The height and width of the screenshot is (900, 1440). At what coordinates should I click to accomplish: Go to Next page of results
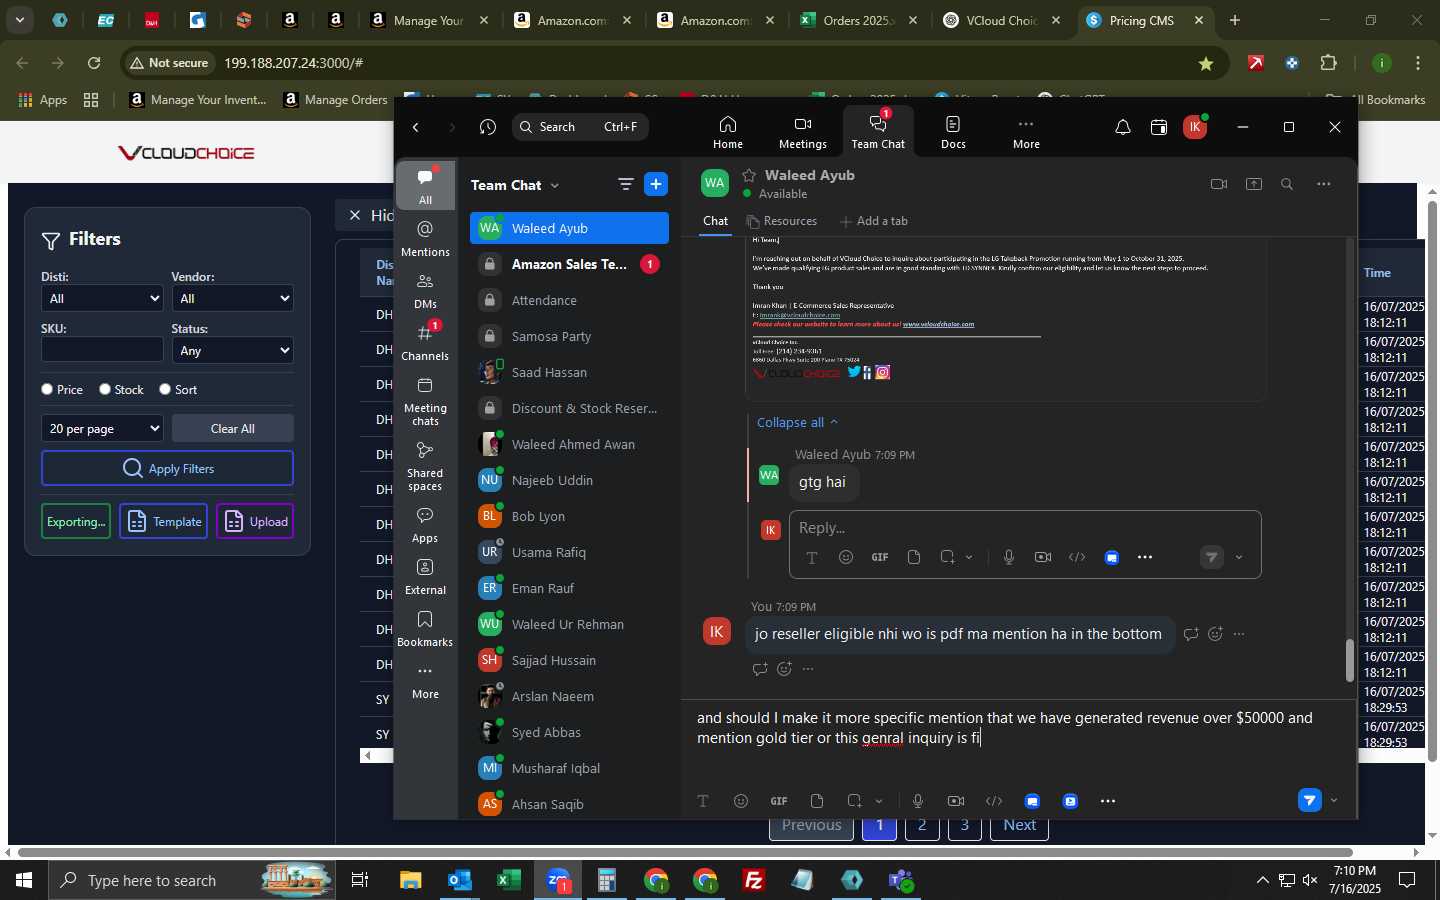point(1019,825)
